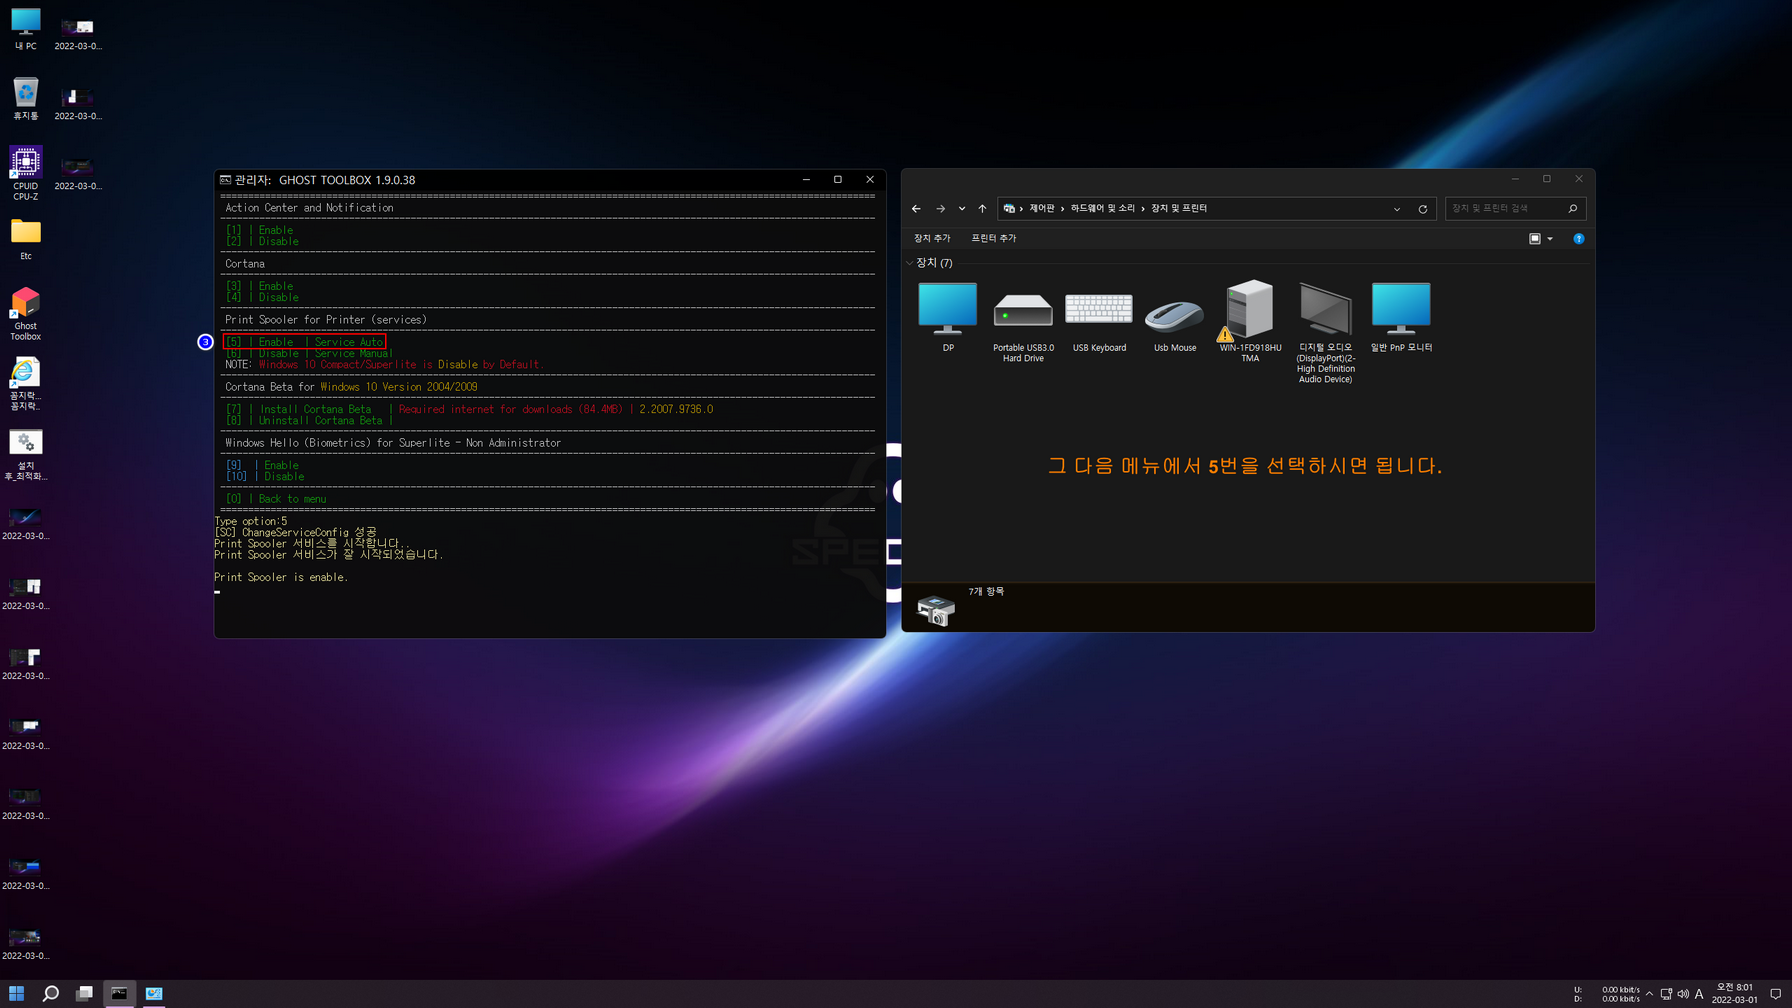1792x1008 pixels.
Task: Expand the address bar history dropdown
Action: point(1397,209)
